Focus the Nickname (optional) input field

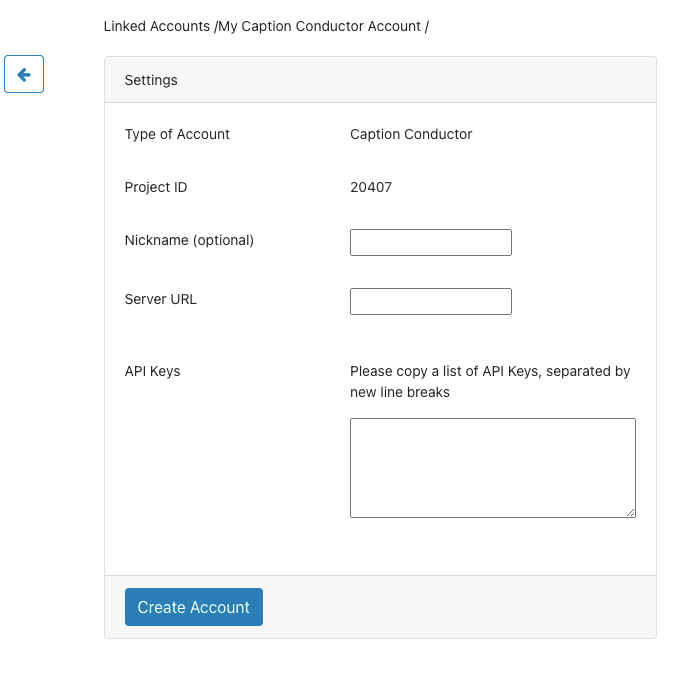point(430,242)
